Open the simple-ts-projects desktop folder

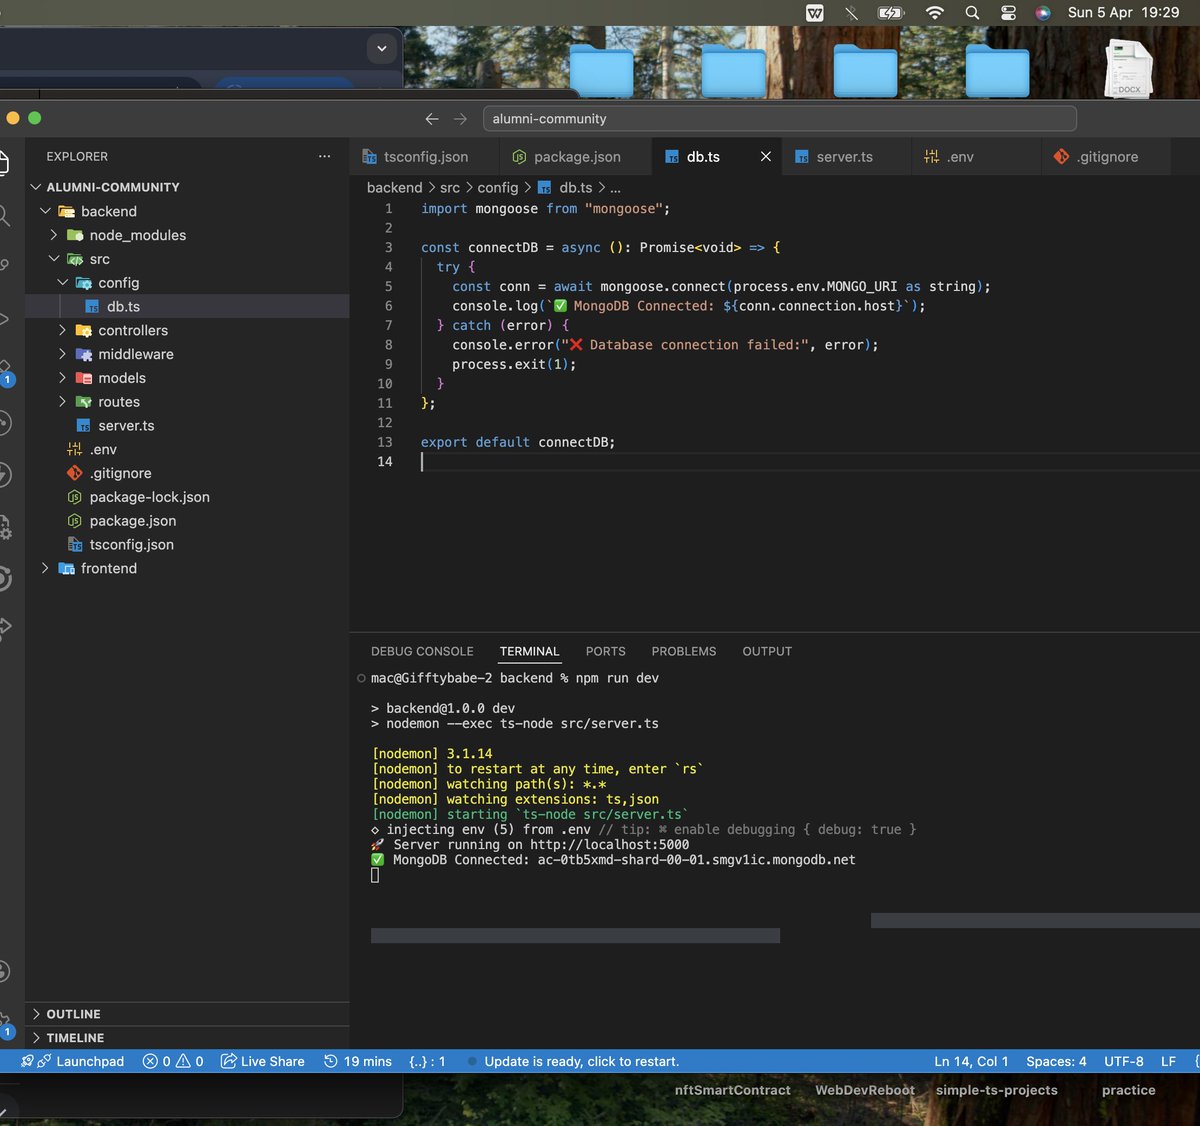[x=997, y=1090]
